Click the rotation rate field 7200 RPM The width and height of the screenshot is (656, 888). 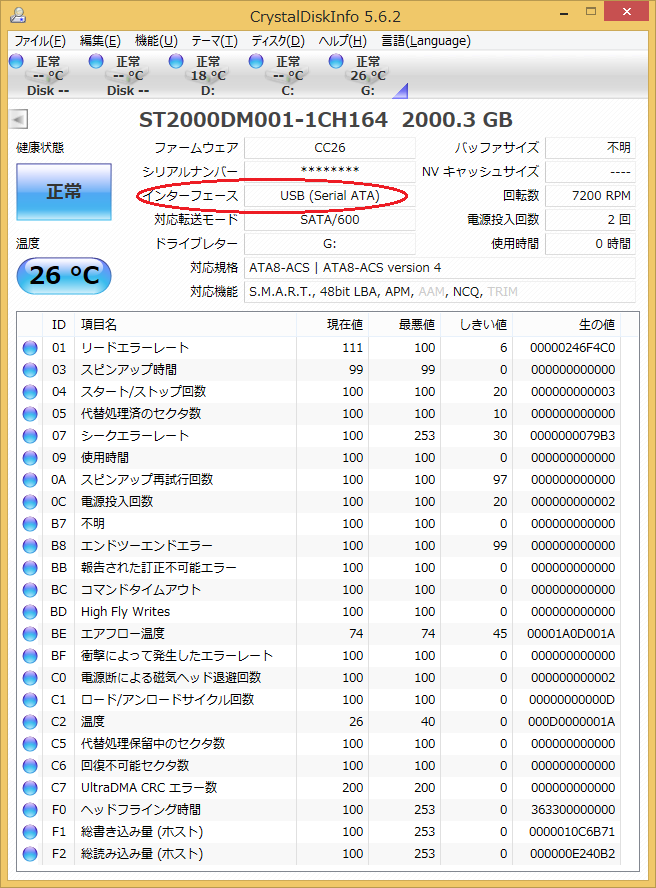[x=590, y=195]
